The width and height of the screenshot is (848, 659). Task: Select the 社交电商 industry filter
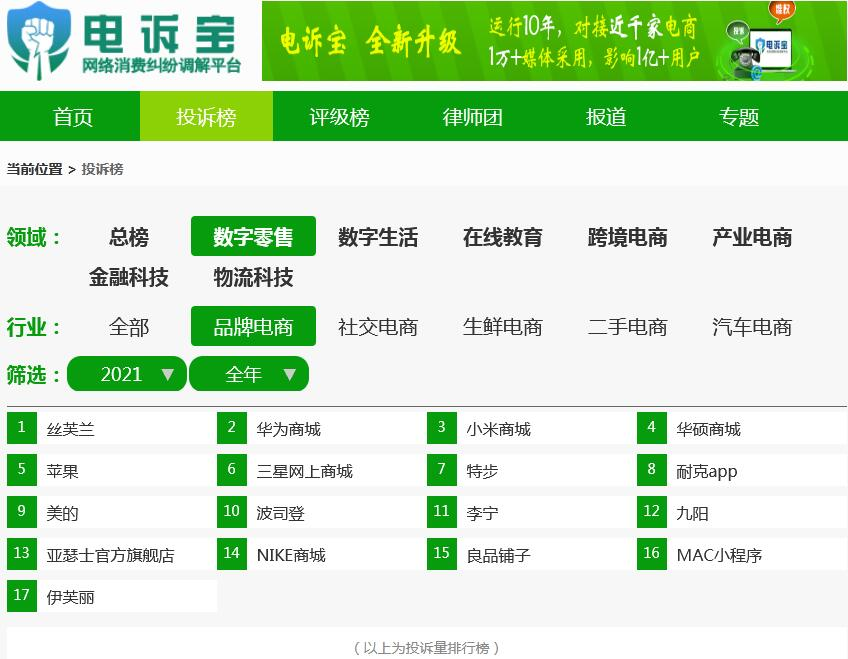[378, 327]
